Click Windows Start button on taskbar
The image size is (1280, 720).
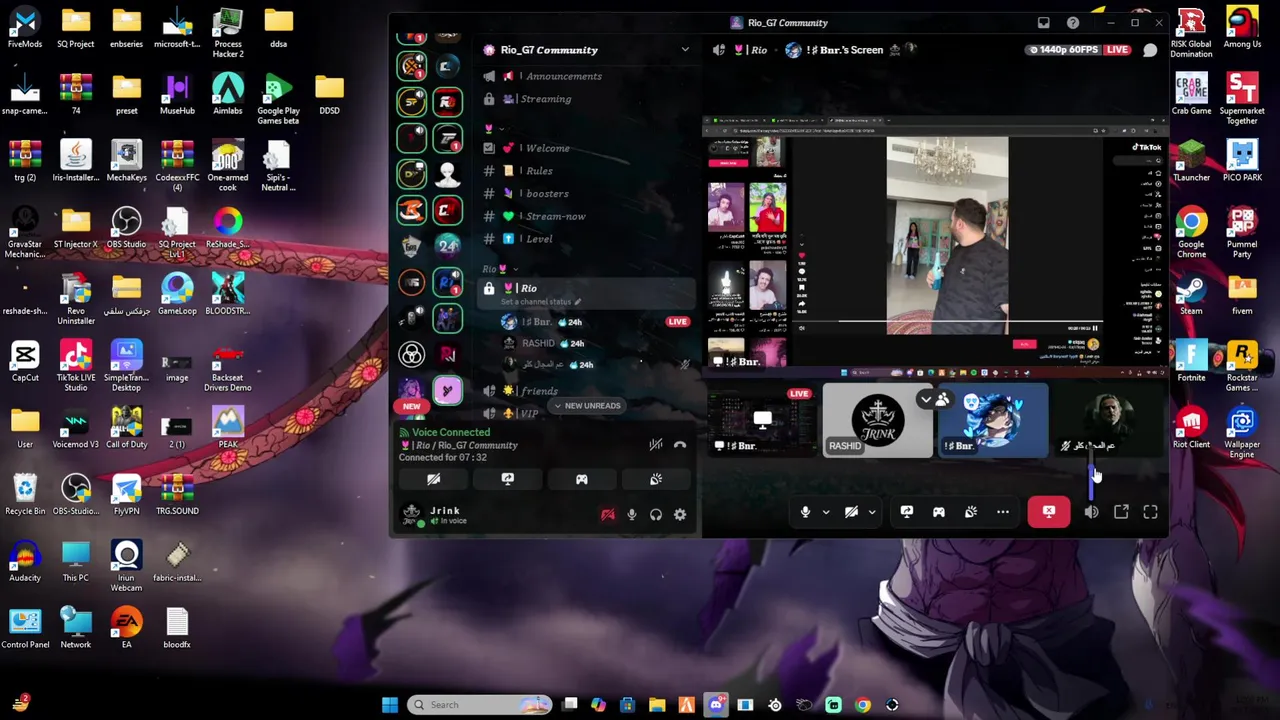click(390, 705)
